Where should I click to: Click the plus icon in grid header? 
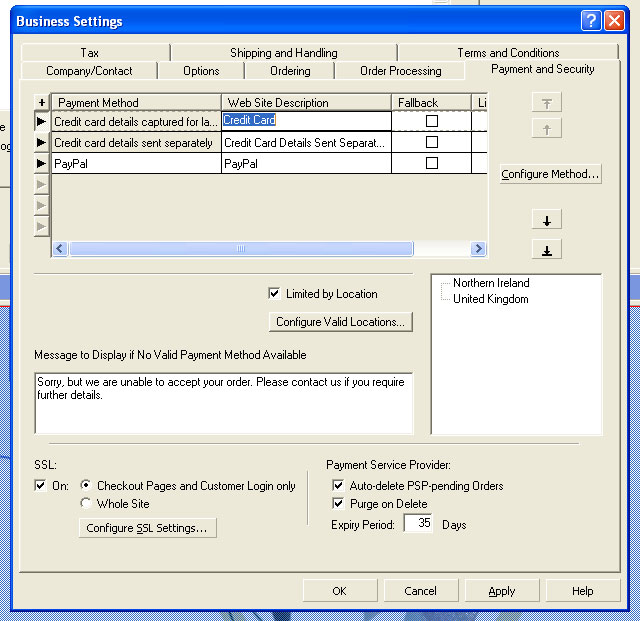[x=41, y=103]
